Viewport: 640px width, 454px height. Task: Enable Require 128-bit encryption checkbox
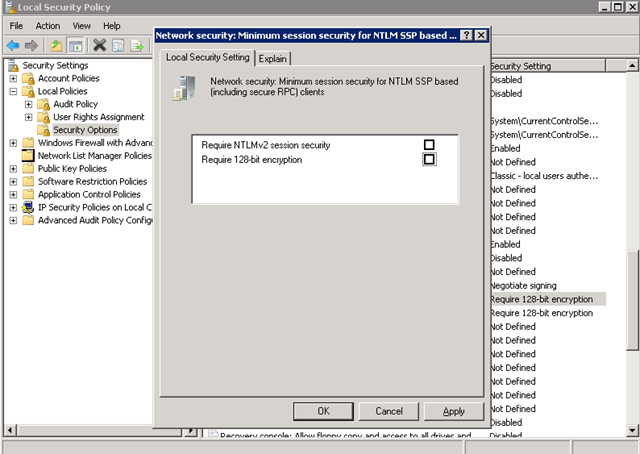(429, 159)
